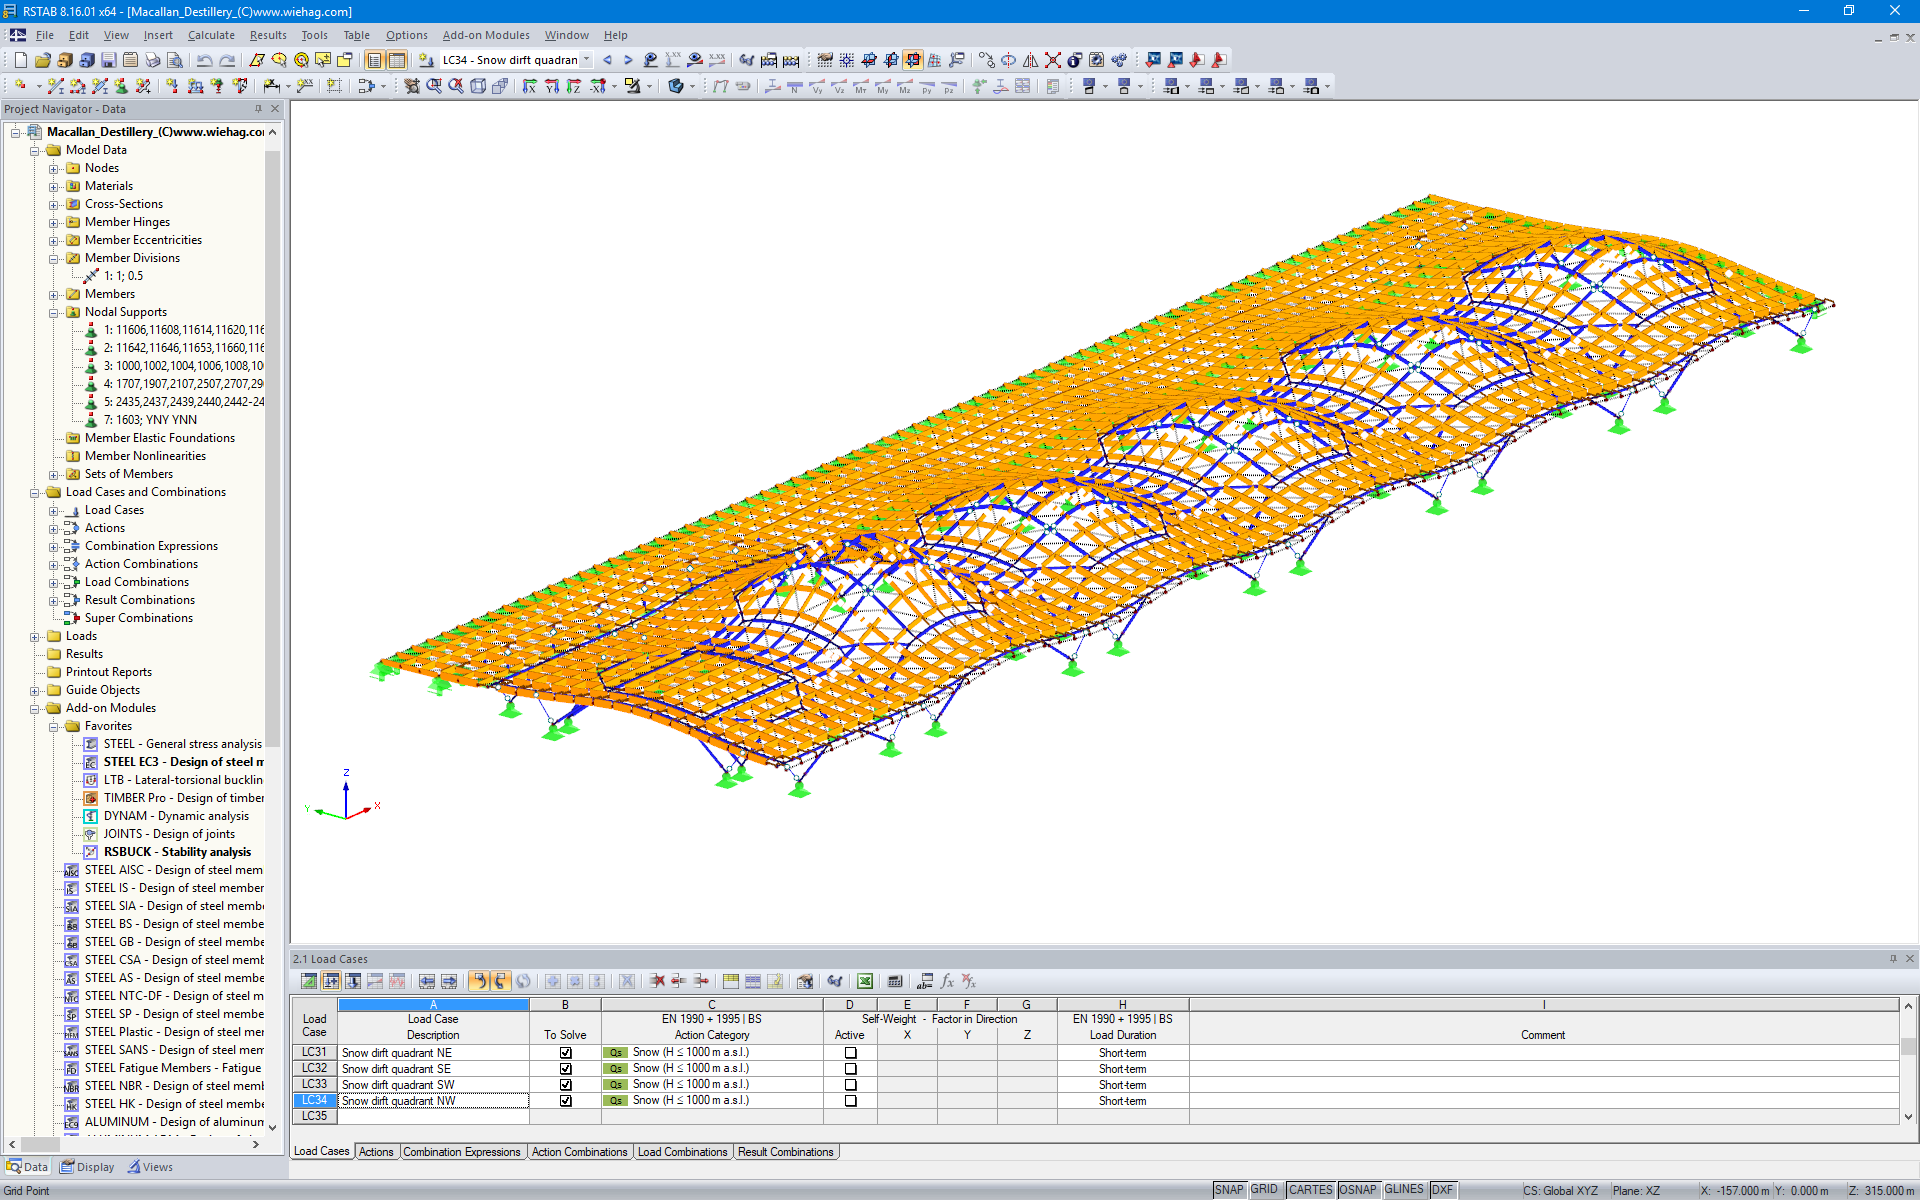Enable To Solve checkbox for LC35
This screenshot has width=1920, height=1200.
point(565,1116)
